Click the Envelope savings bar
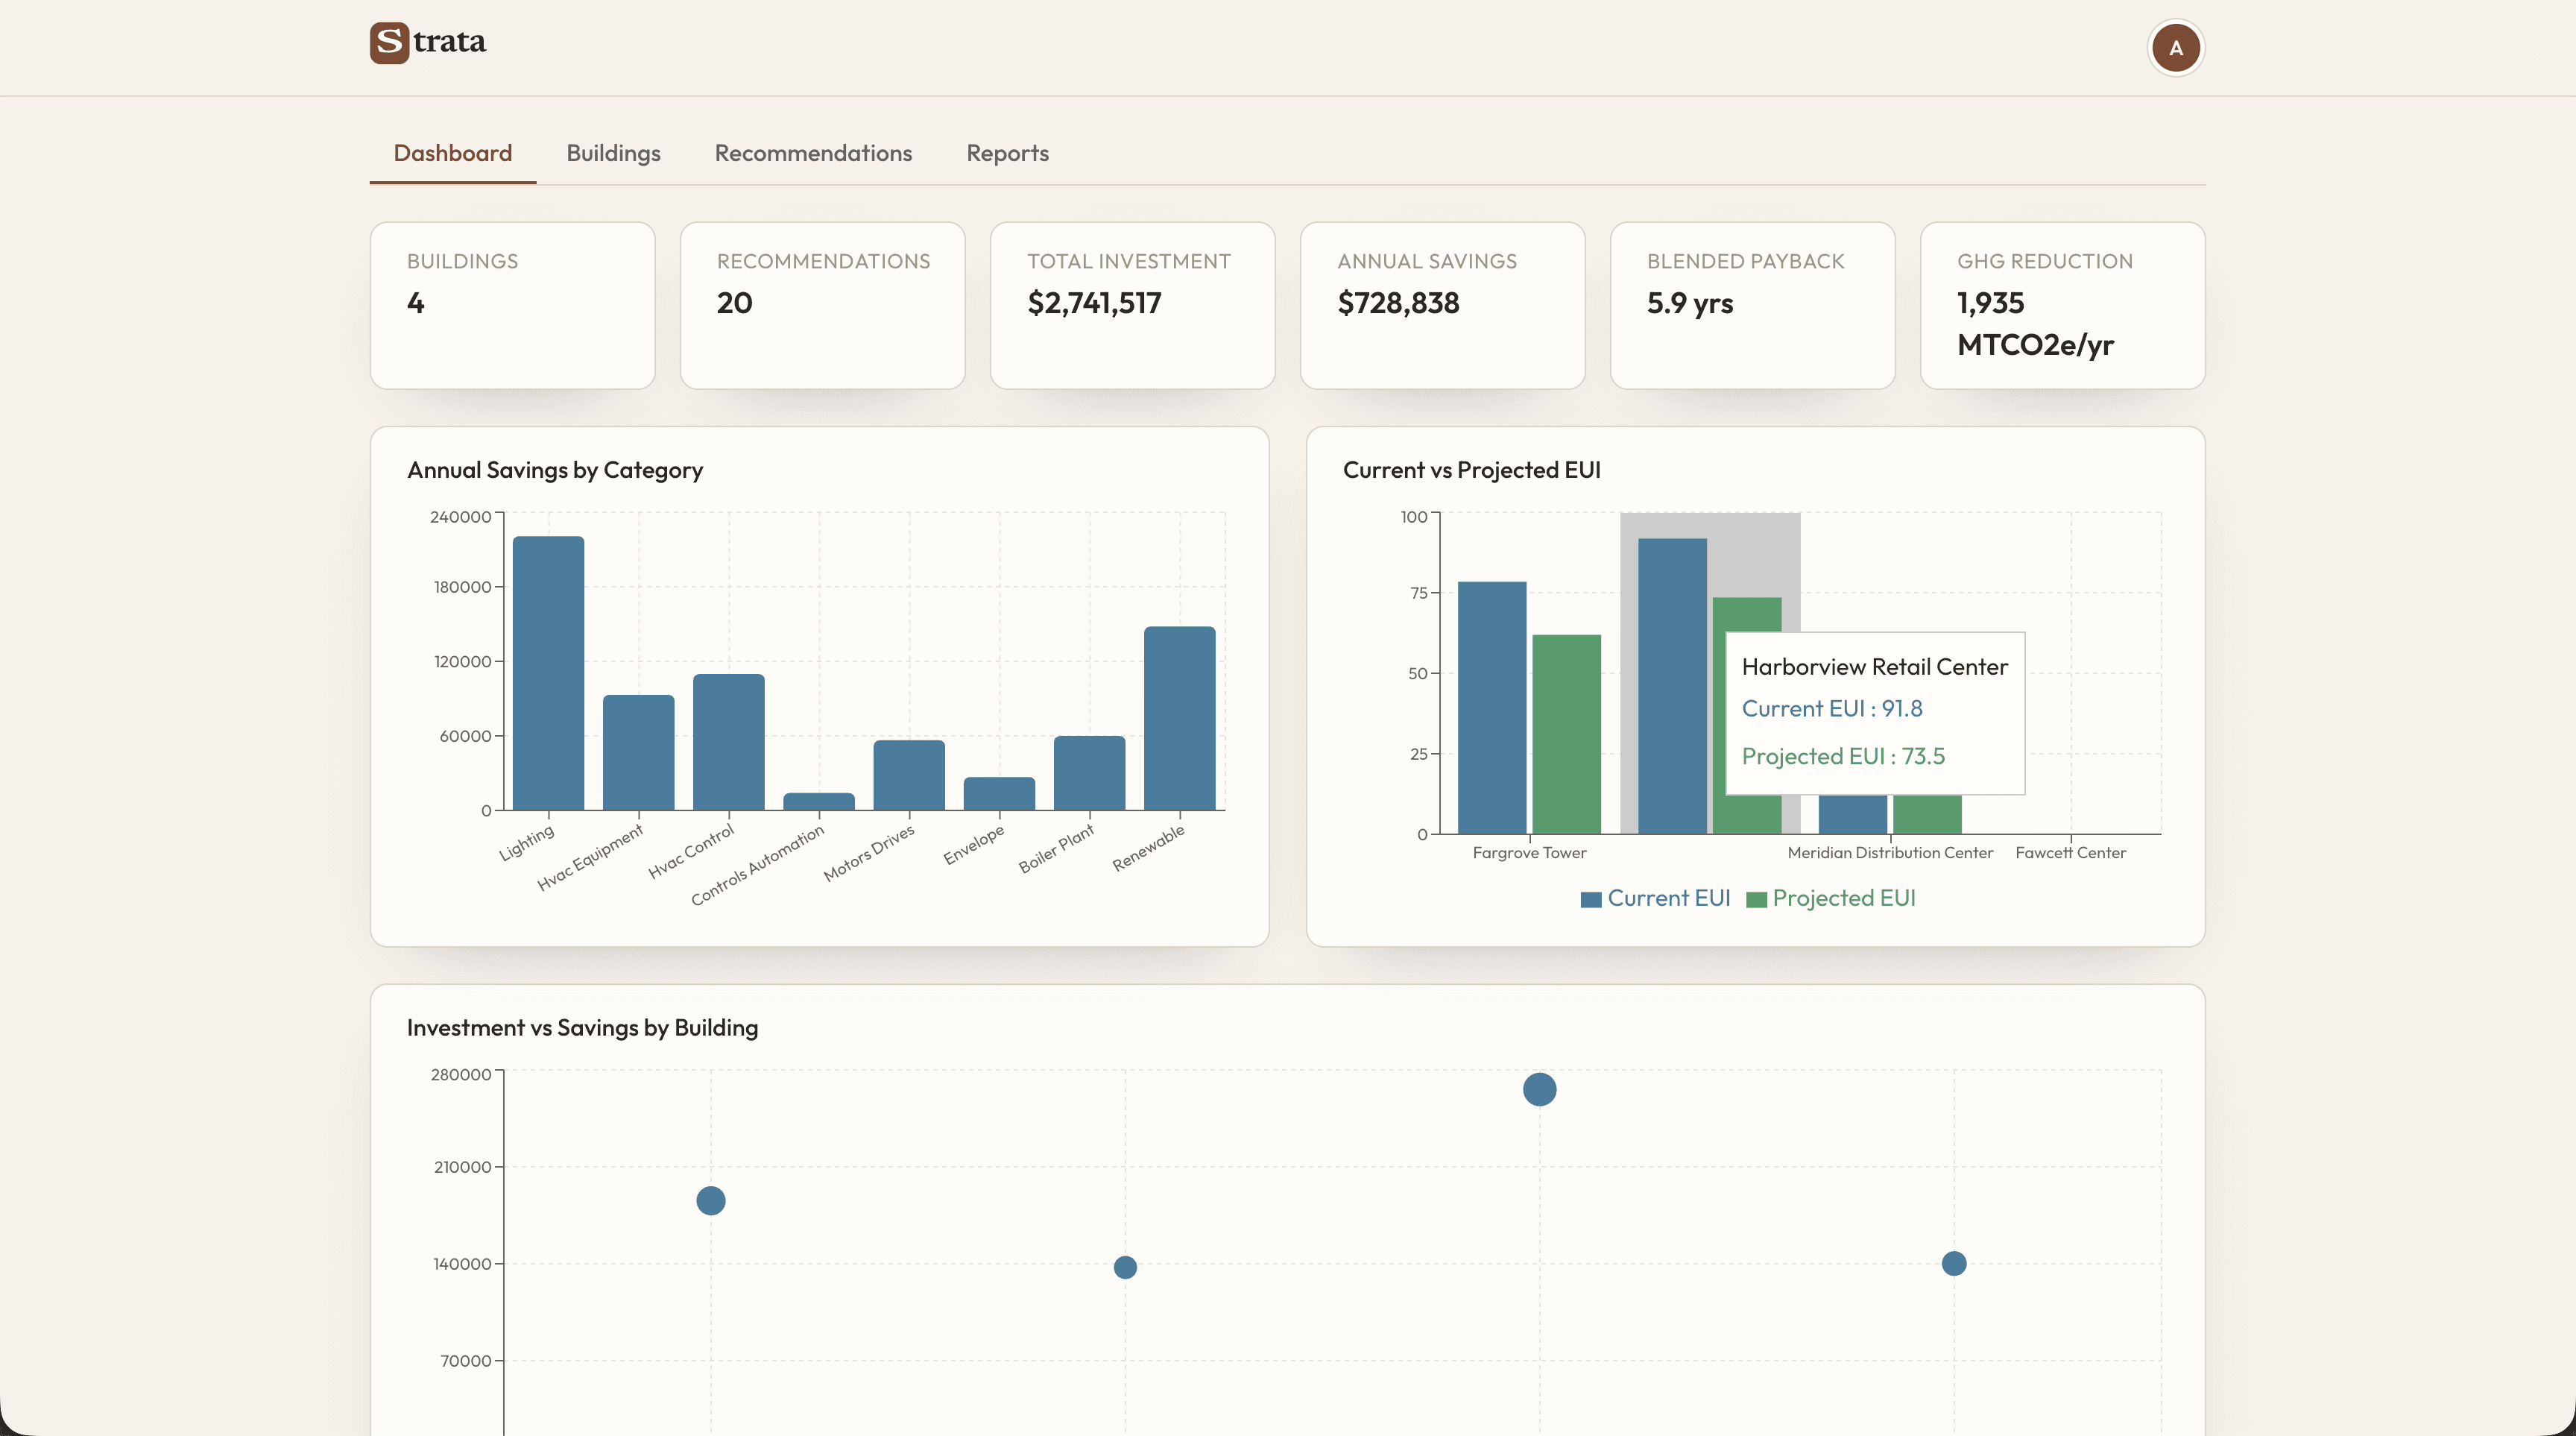The image size is (2576, 1436). [x=999, y=794]
